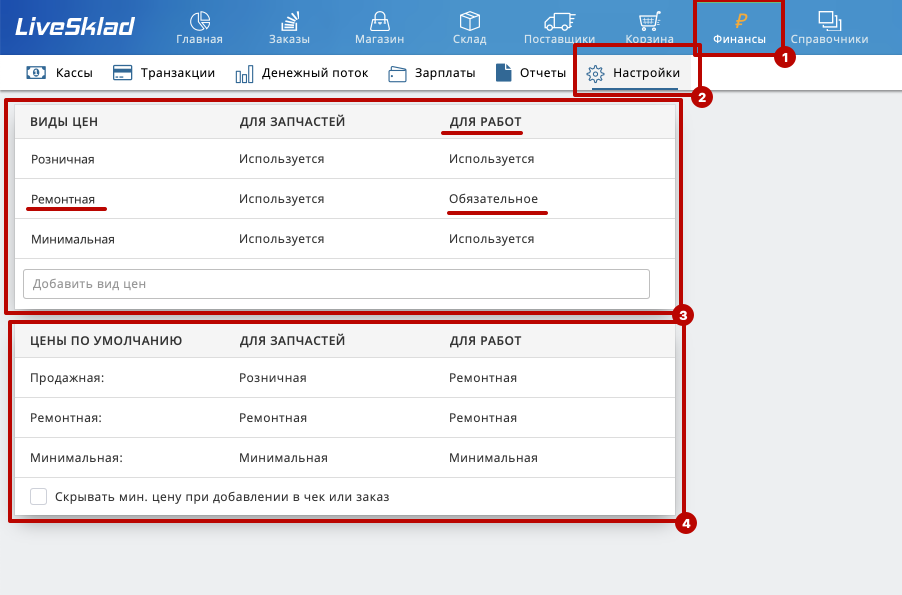Change Ремонтная Обязательное status for работ
902x595 pixels.
click(x=494, y=199)
